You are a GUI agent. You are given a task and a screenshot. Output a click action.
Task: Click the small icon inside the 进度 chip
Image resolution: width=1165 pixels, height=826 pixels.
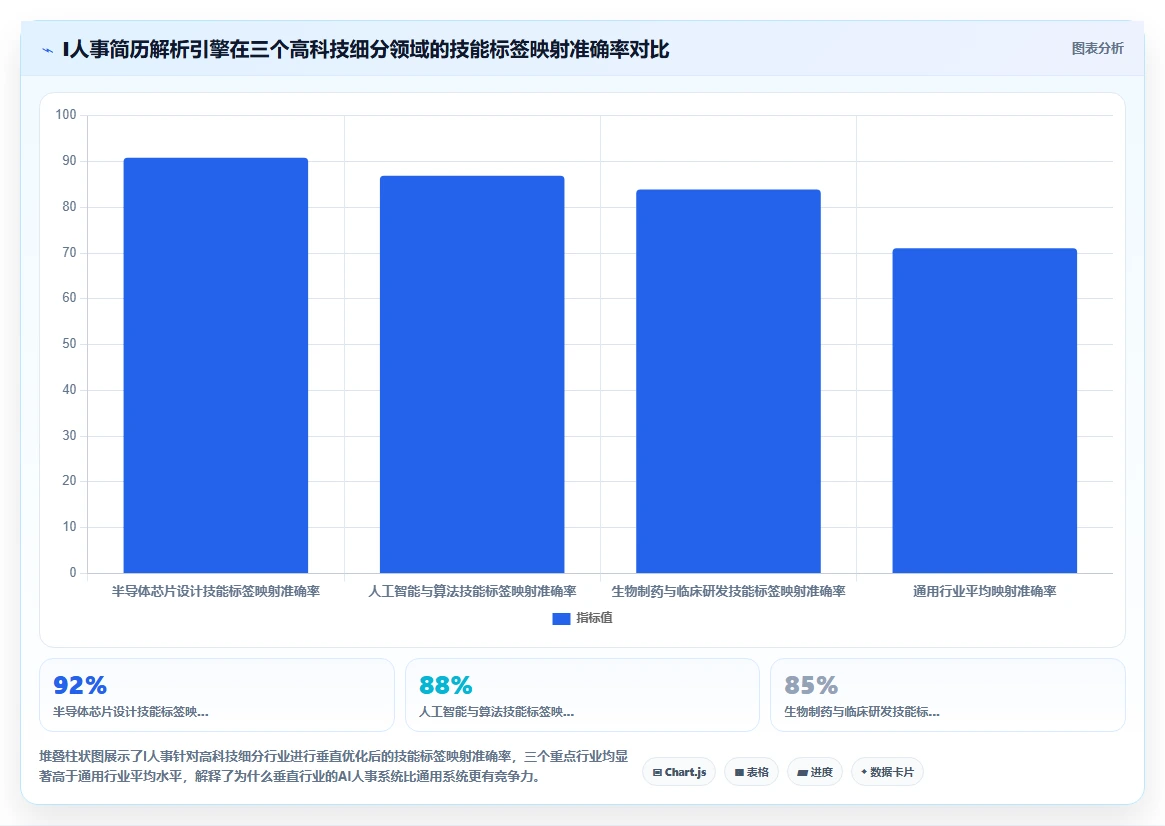(x=802, y=773)
